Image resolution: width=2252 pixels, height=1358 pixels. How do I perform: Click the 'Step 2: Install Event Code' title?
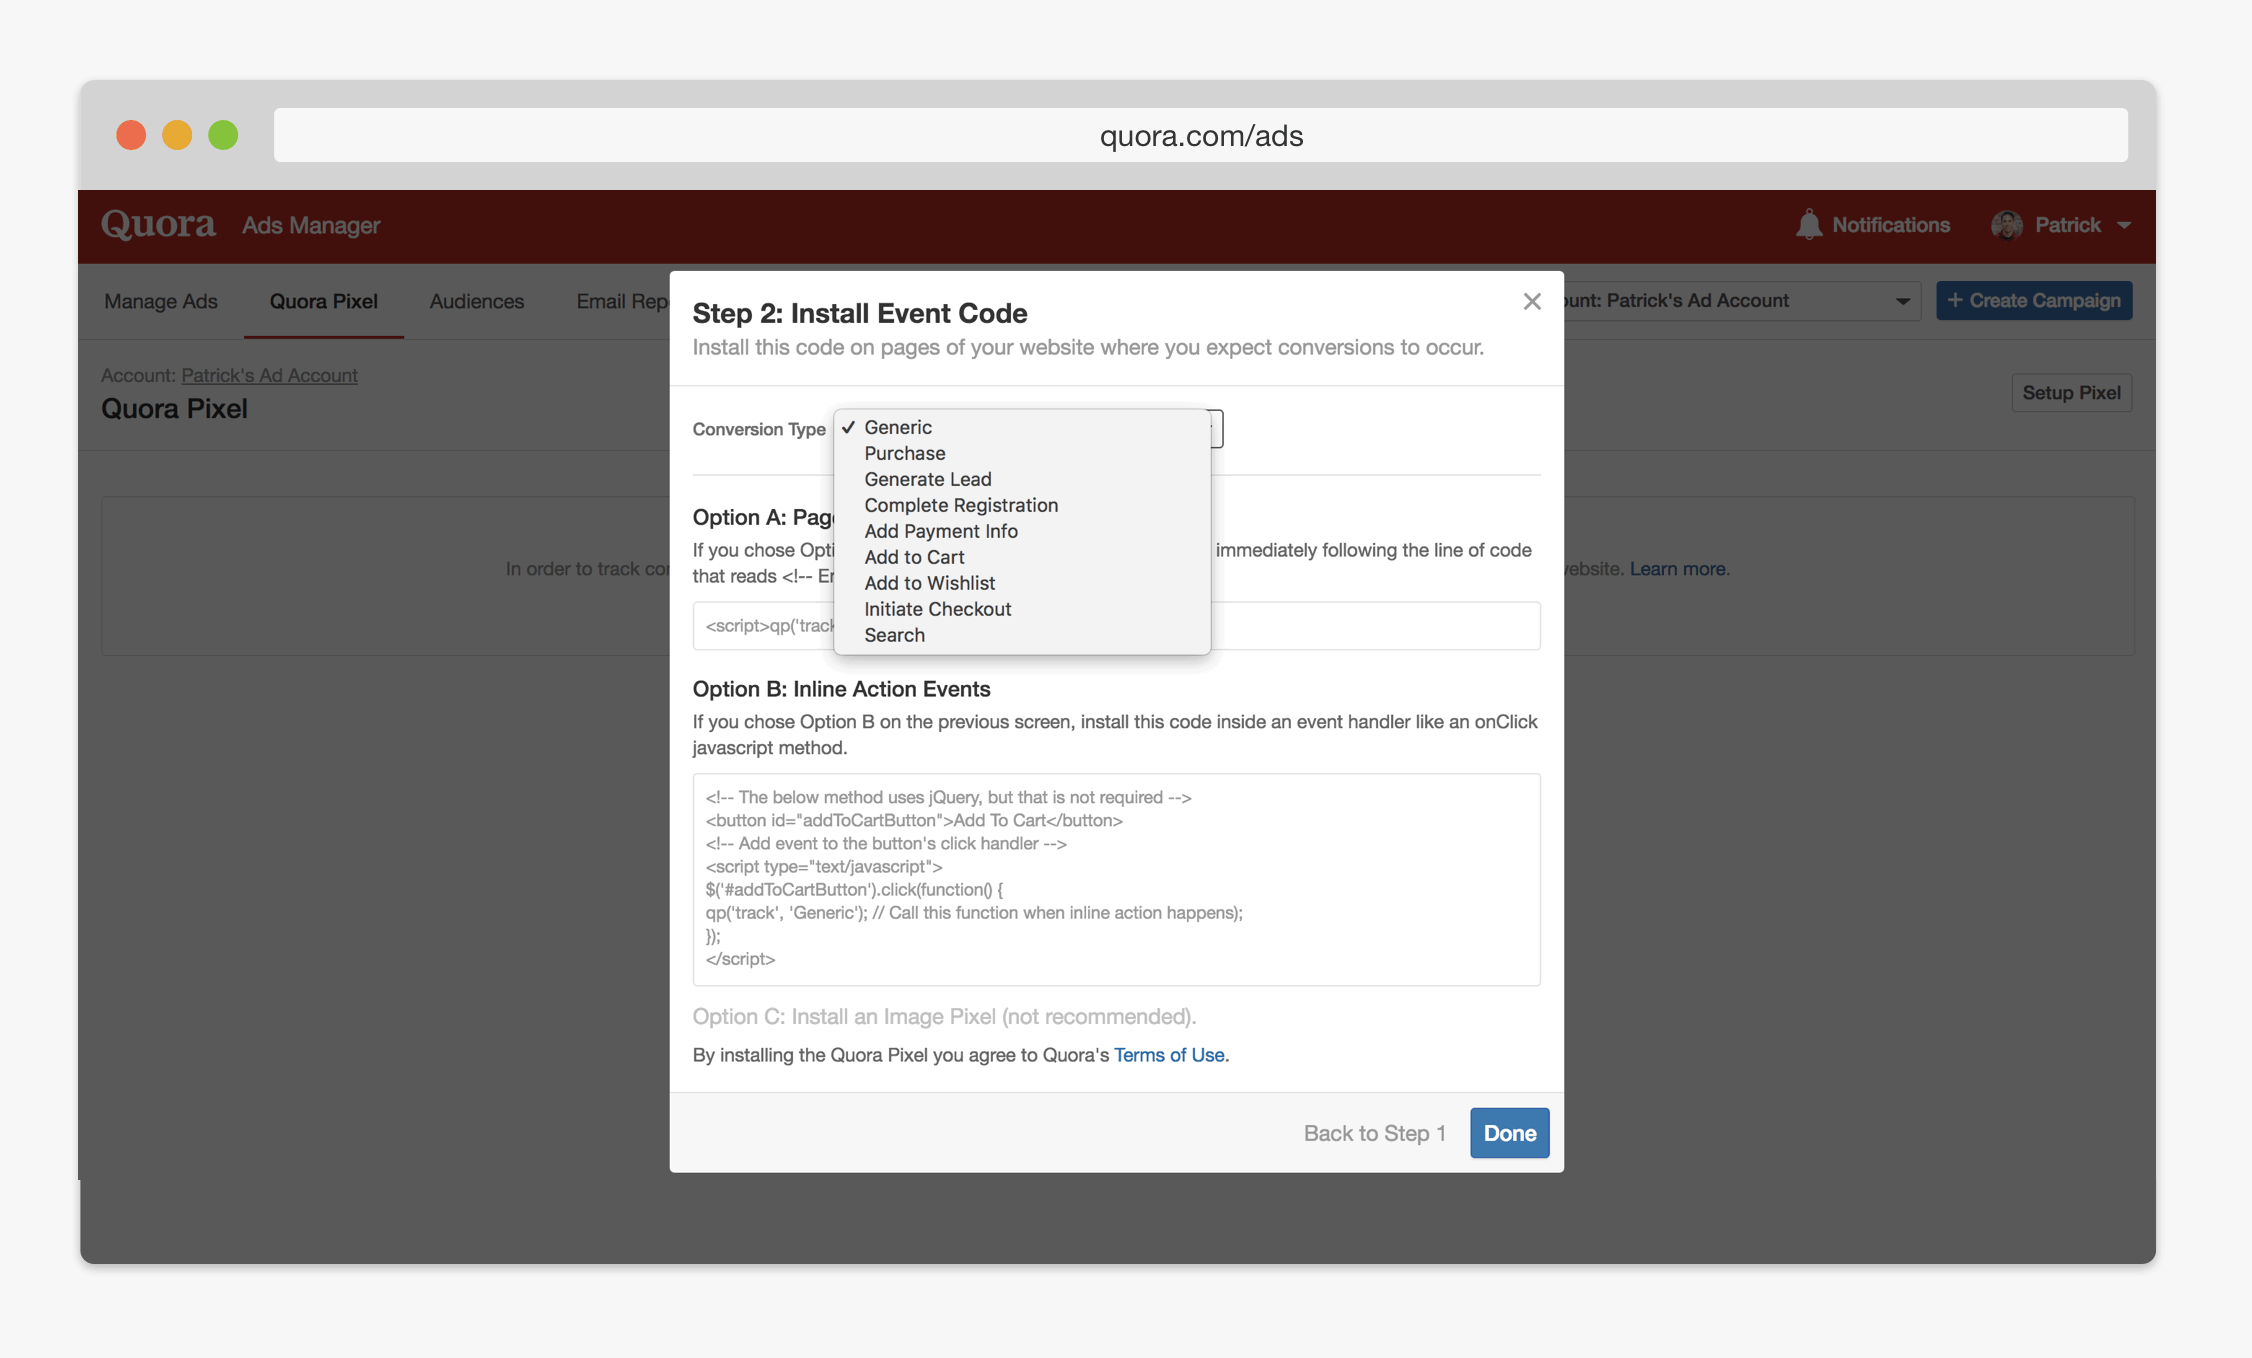[x=859, y=313]
